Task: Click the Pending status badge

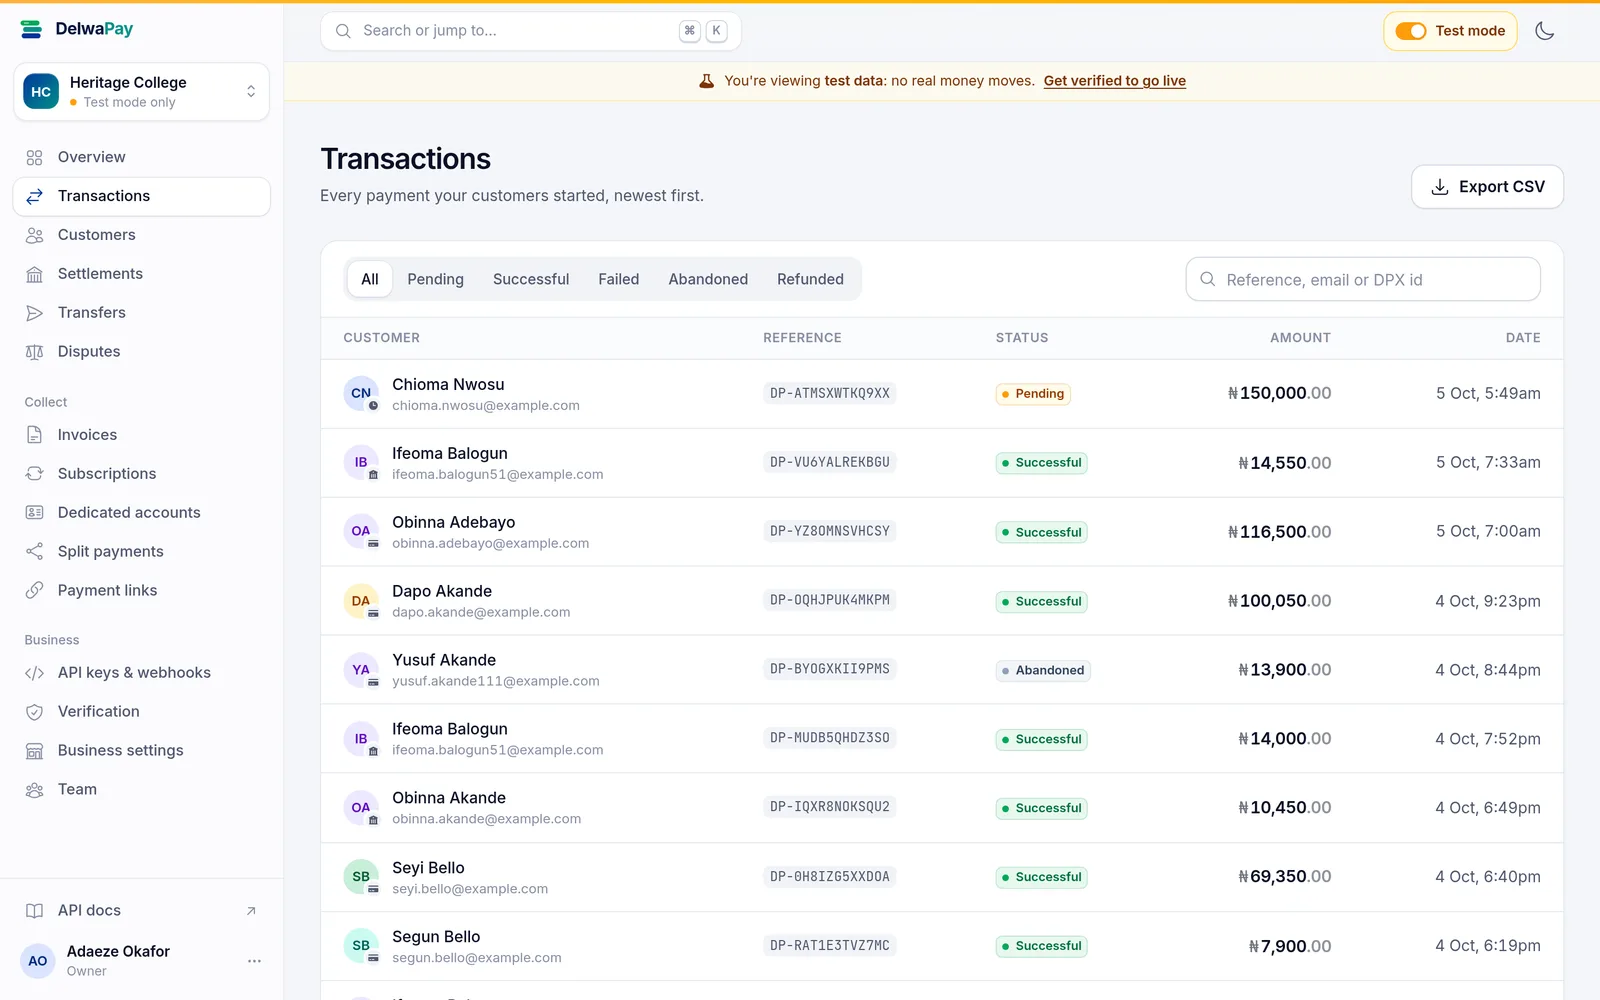Action: 1033,394
